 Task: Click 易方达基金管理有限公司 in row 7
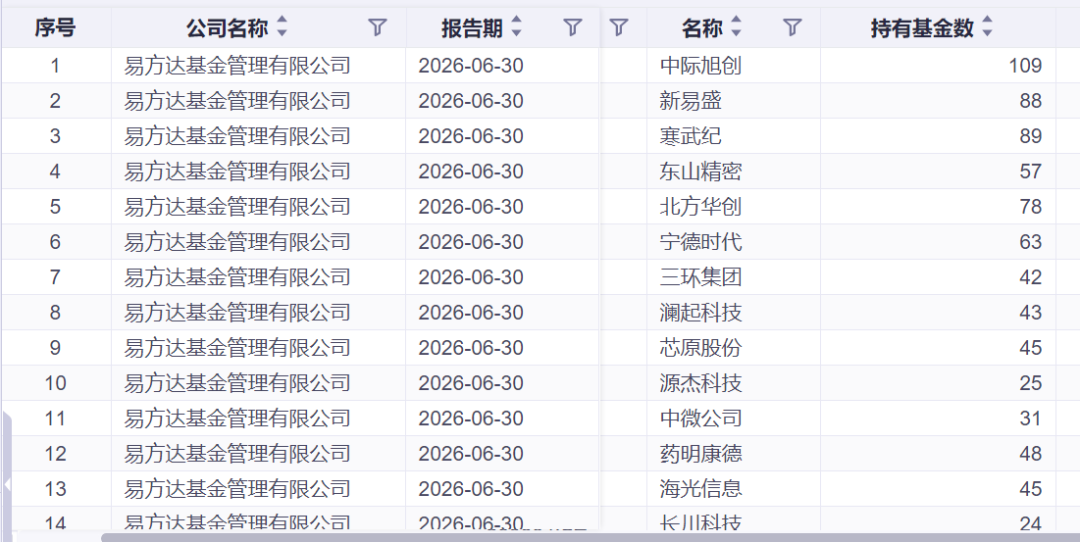[238, 278]
